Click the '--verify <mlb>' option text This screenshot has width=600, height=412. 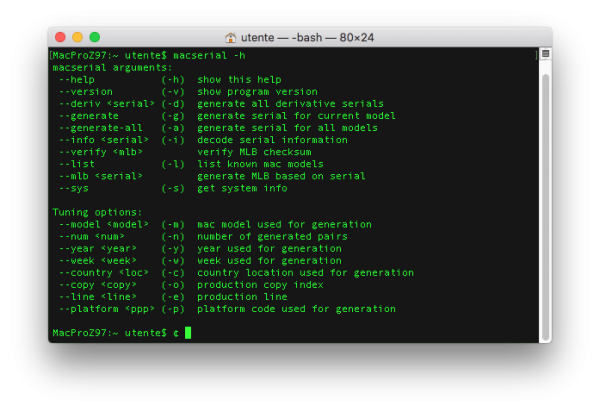click(101, 152)
